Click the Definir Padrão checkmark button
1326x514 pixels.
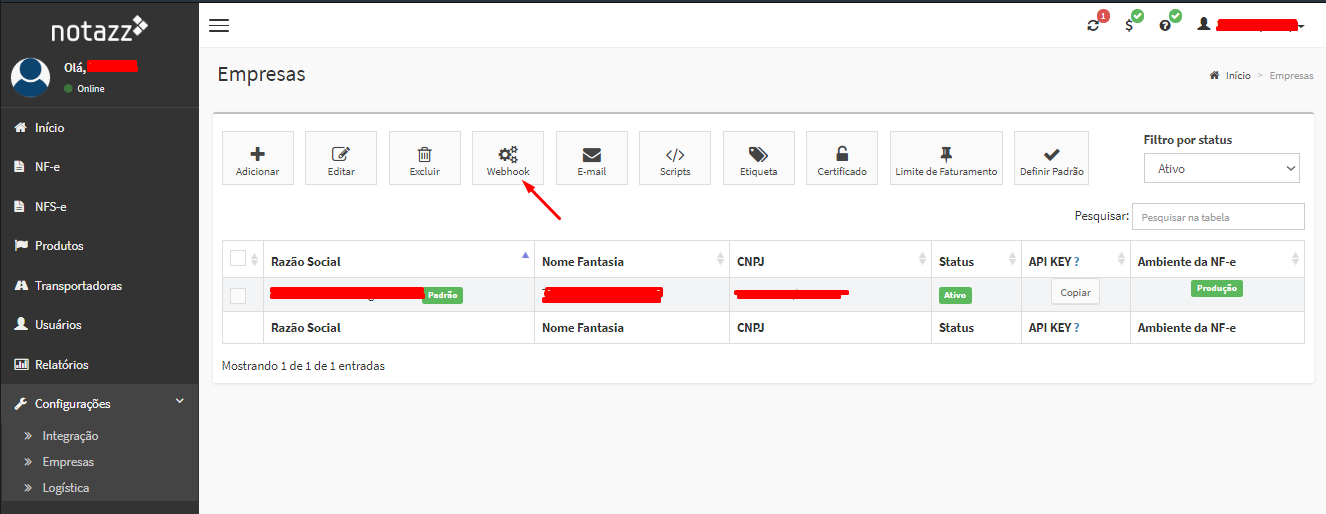1051,158
